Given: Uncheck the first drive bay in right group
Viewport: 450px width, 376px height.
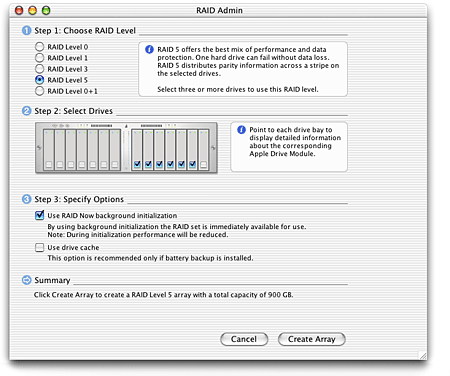Looking at the screenshot, I should click(137, 164).
